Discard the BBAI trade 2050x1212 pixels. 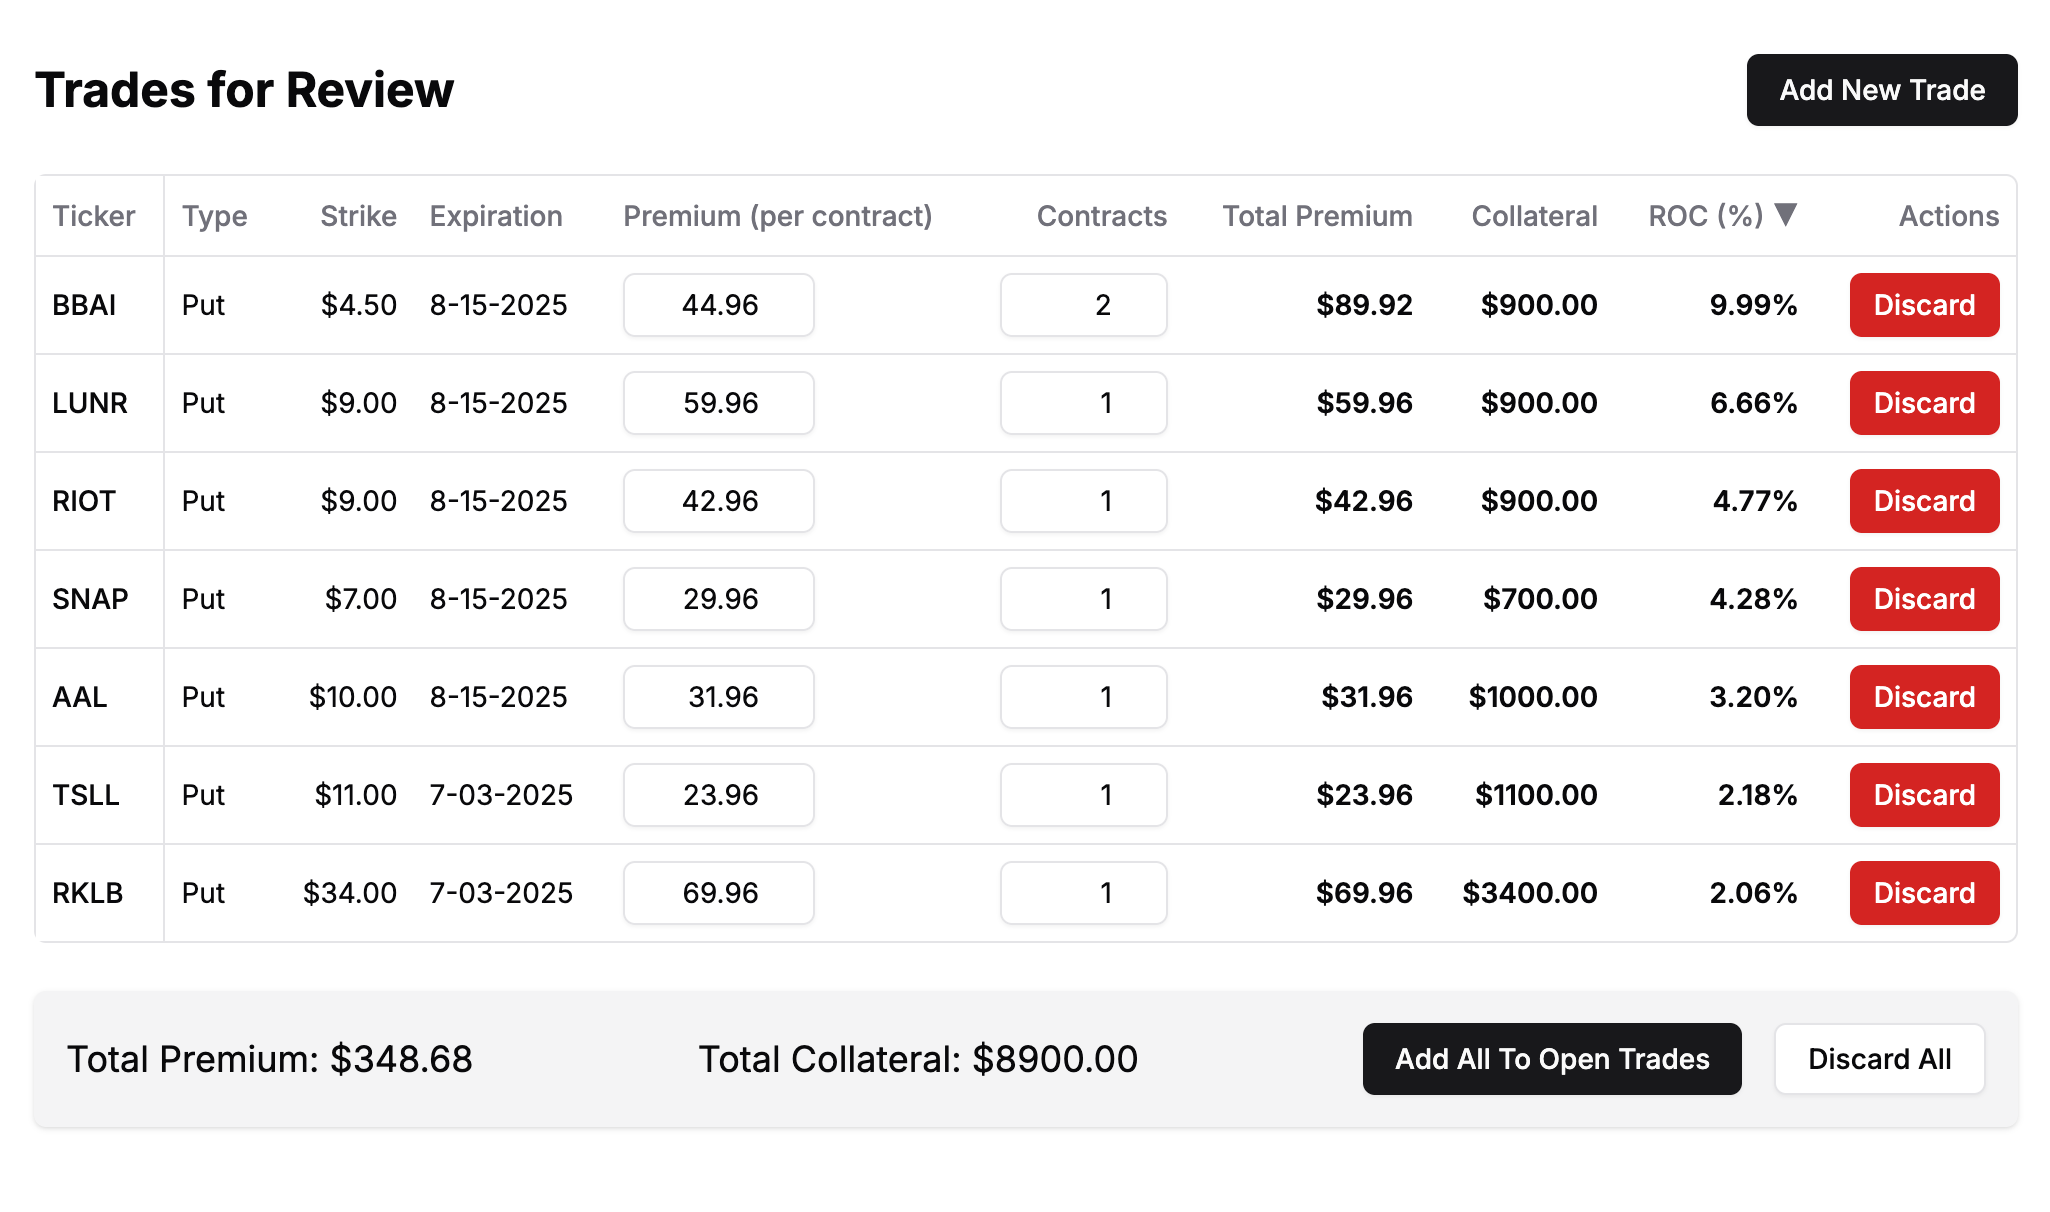[1923, 305]
